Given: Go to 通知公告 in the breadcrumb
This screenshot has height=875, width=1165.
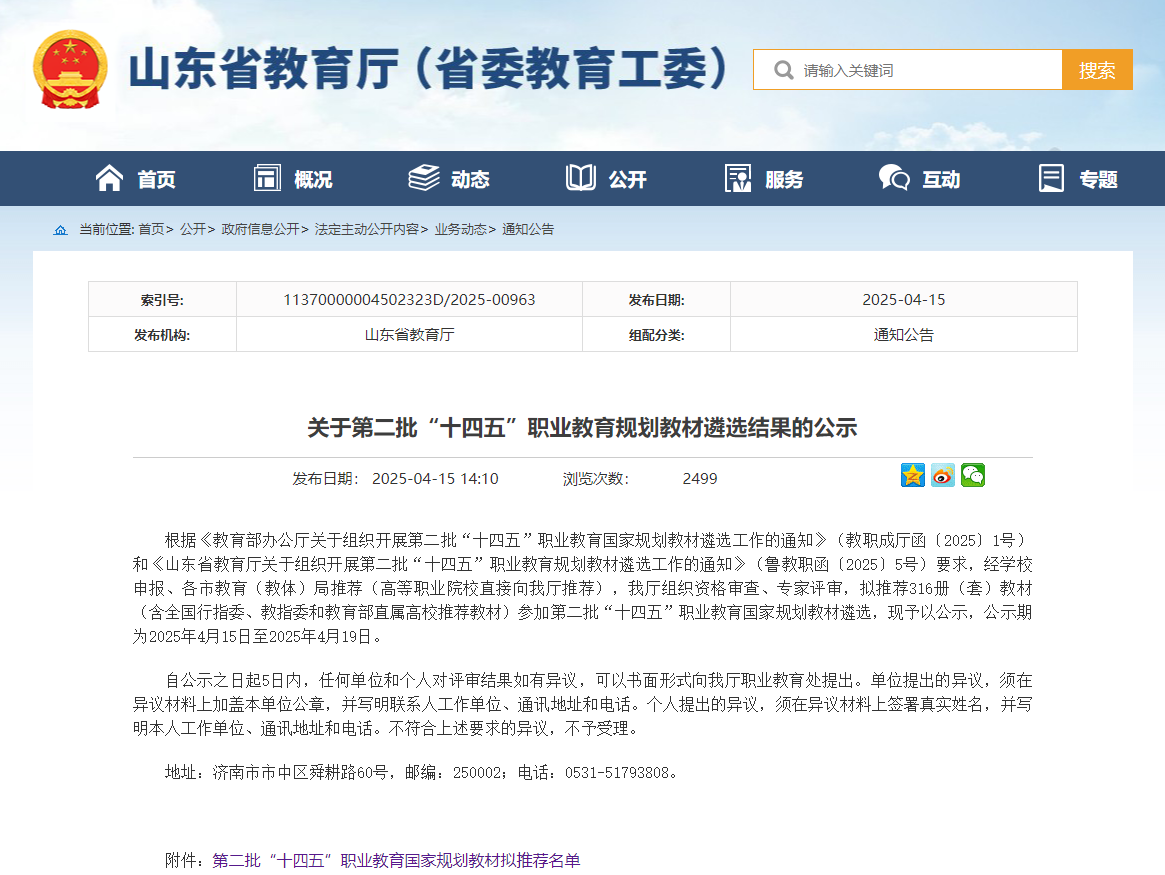Looking at the screenshot, I should 528,230.
